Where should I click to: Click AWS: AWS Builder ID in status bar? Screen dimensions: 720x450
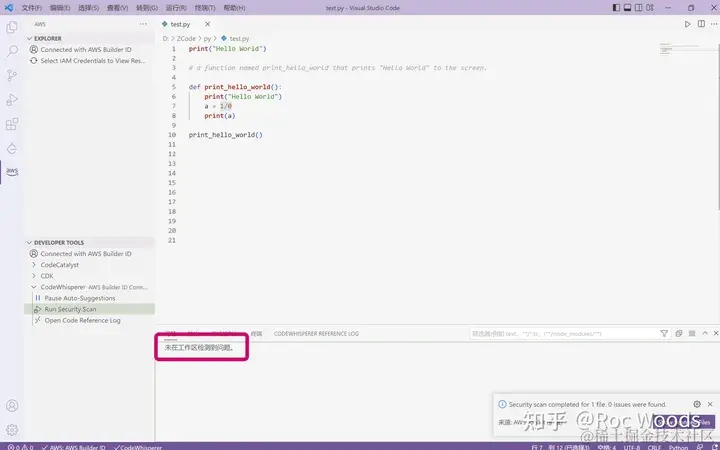73,447
